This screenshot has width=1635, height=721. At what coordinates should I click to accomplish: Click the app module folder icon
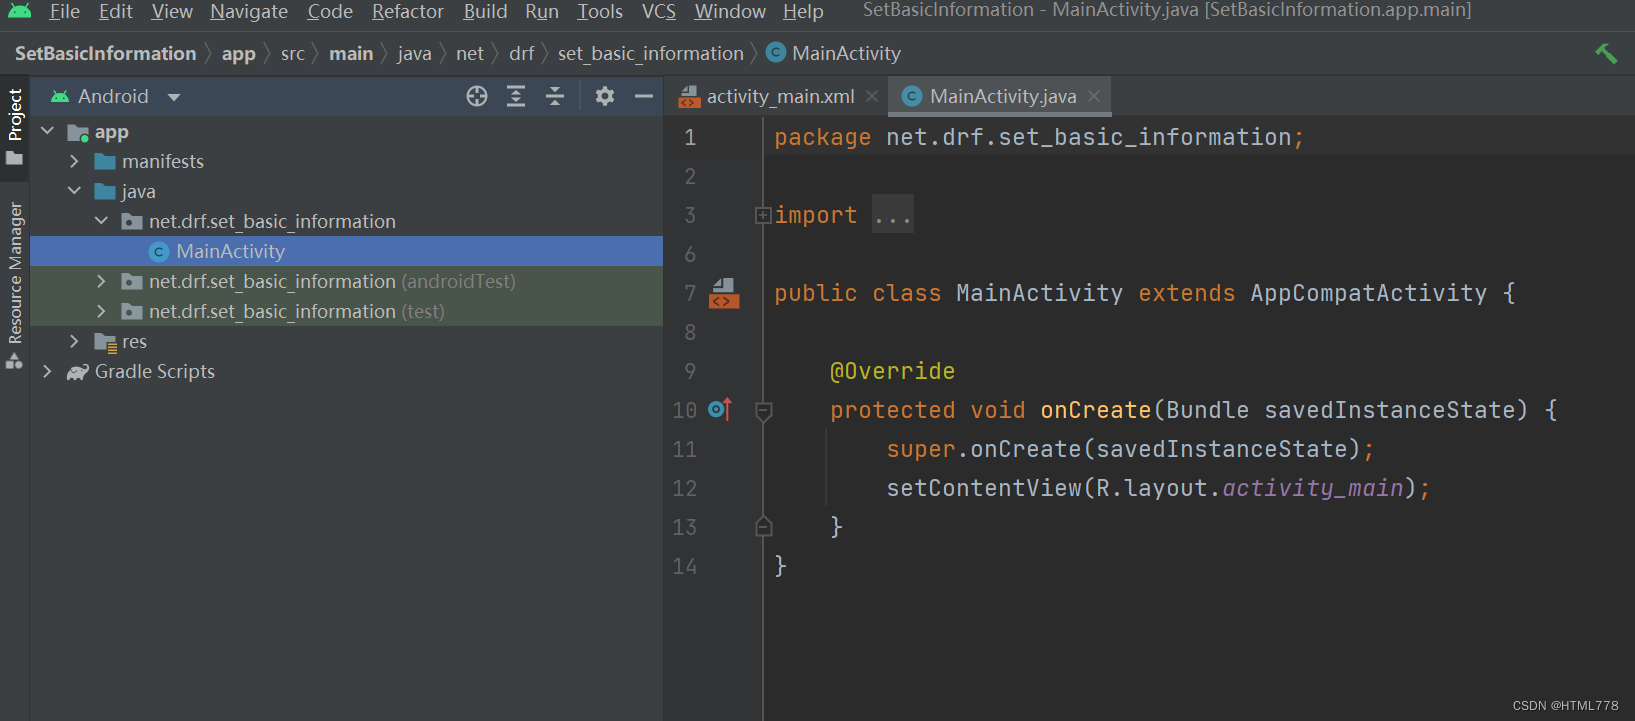point(78,132)
